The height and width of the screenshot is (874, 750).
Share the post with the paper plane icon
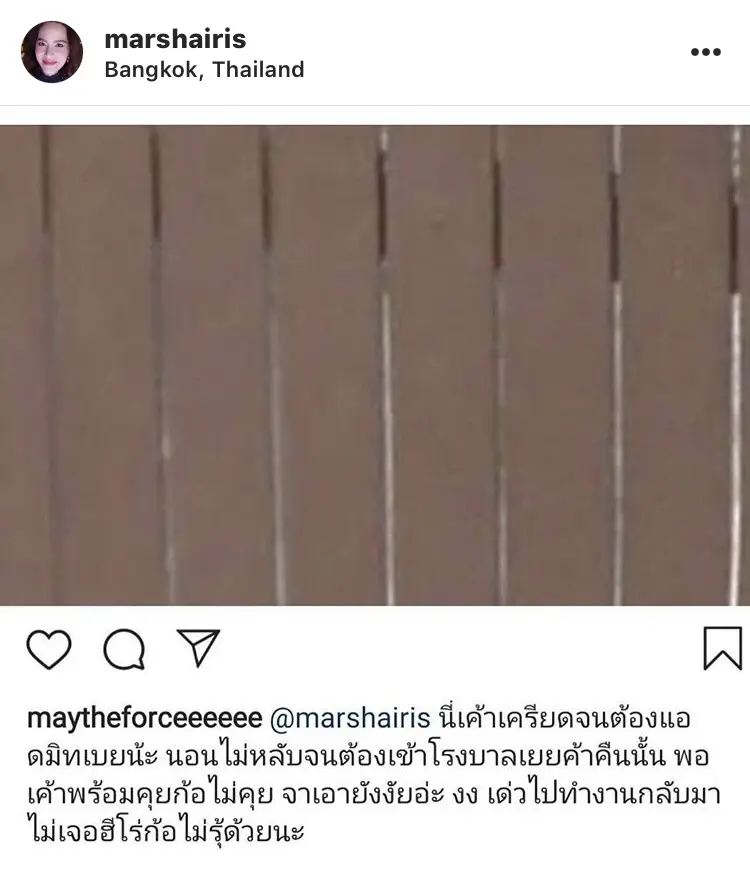[x=198, y=648]
